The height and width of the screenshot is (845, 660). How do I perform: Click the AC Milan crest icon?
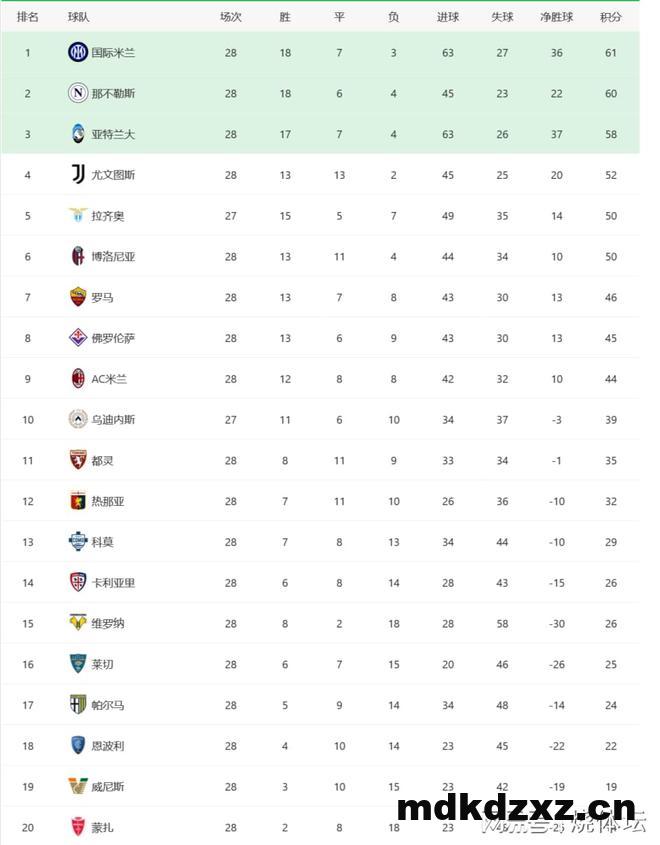tap(78, 379)
